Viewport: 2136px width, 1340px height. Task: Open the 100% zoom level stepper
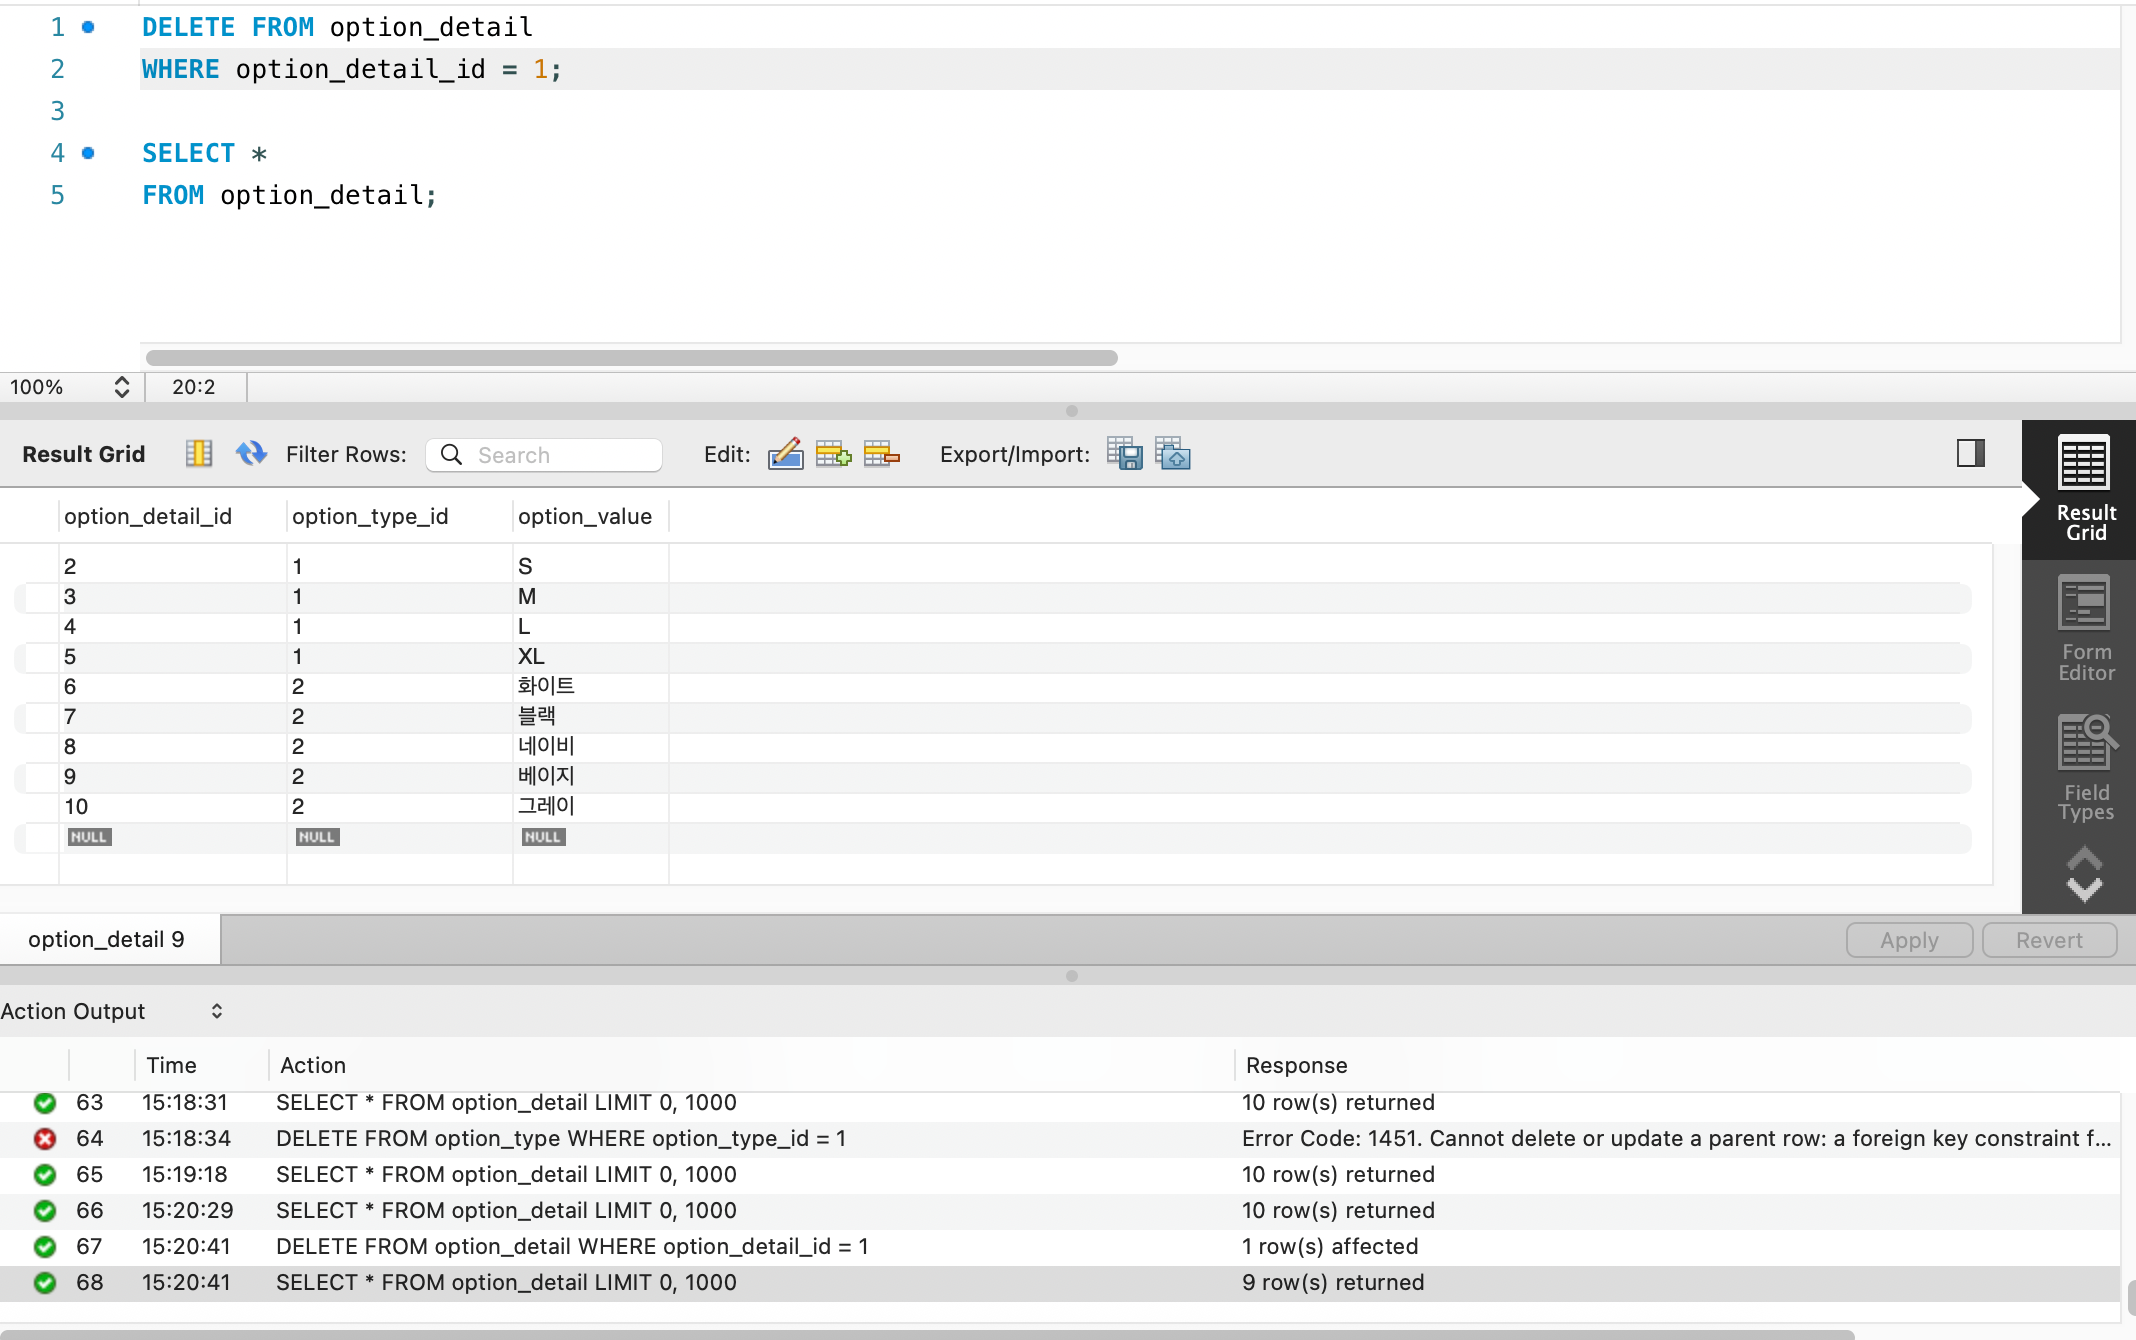pyautogui.click(x=122, y=387)
